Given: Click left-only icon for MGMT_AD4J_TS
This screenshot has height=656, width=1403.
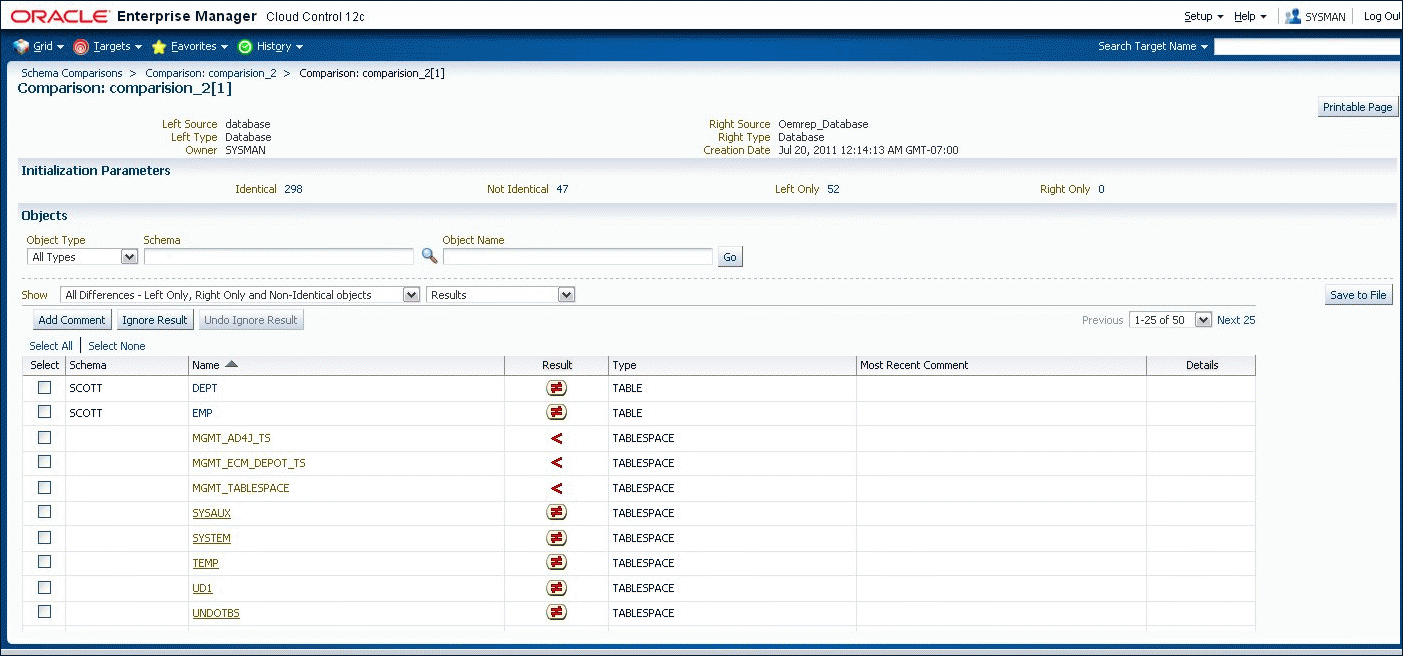Looking at the screenshot, I should pos(557,438).
